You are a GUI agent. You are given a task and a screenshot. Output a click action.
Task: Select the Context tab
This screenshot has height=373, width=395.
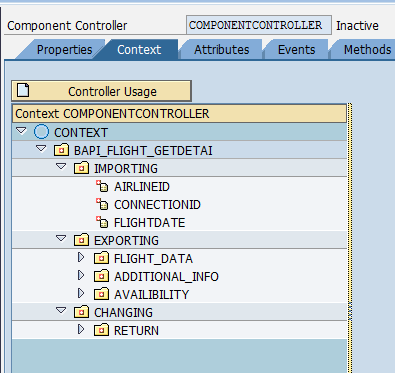pos(139,50)
